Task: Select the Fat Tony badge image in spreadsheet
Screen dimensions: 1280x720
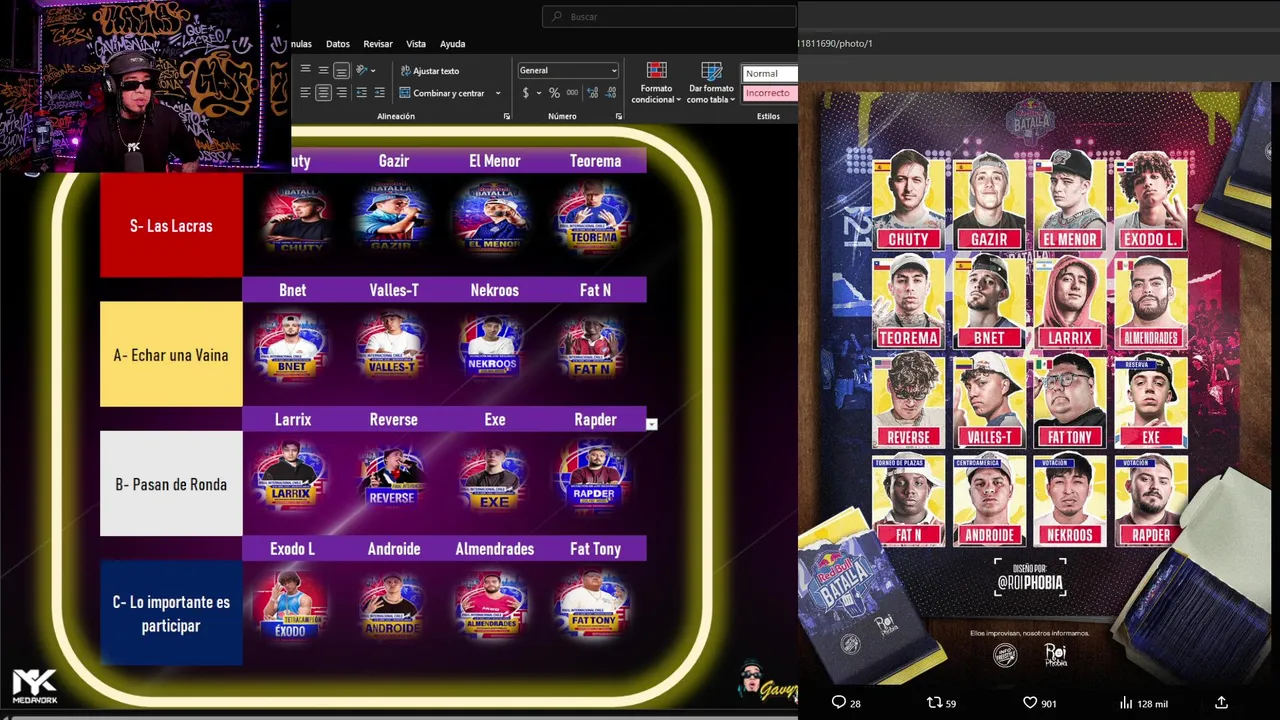Action: tap(594, 605)
